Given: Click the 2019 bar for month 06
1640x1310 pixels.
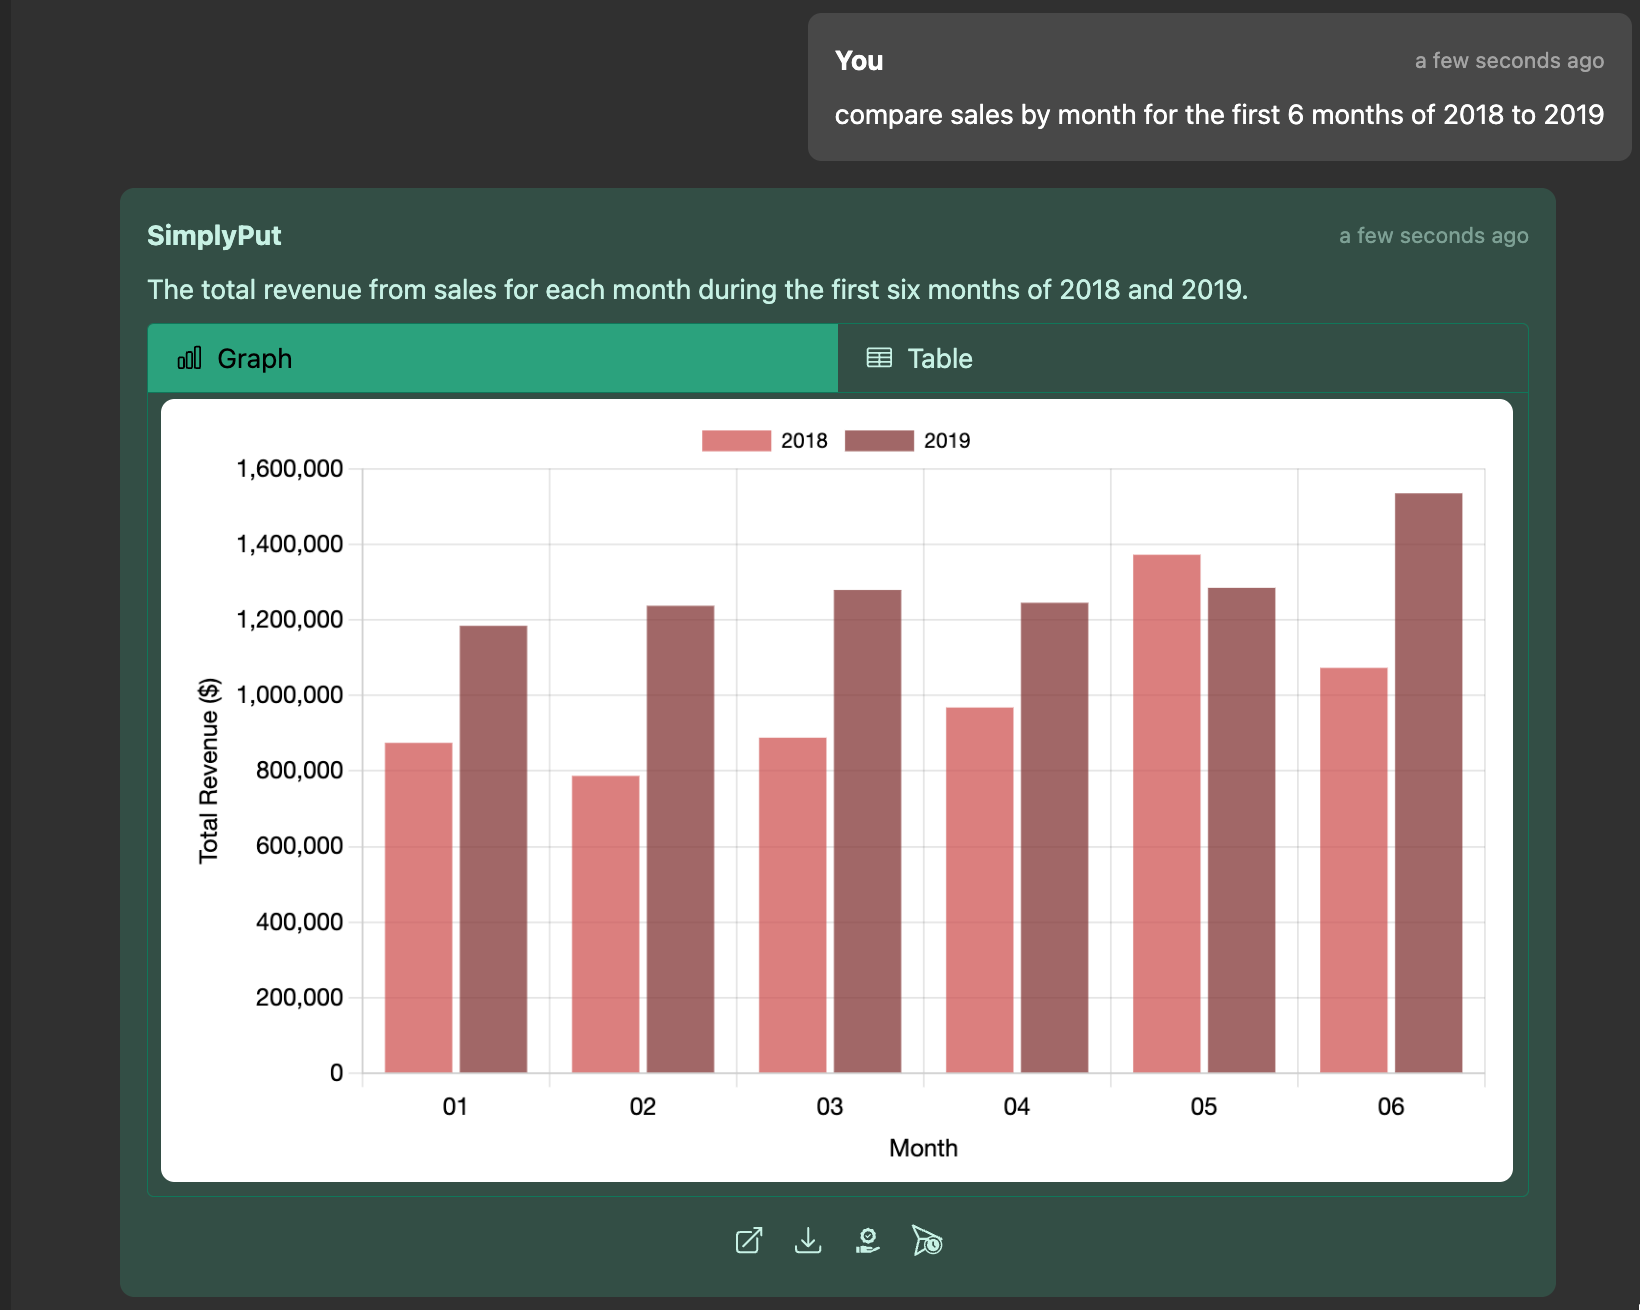Looking at the screenshot, I should [x=1428, y=783].
